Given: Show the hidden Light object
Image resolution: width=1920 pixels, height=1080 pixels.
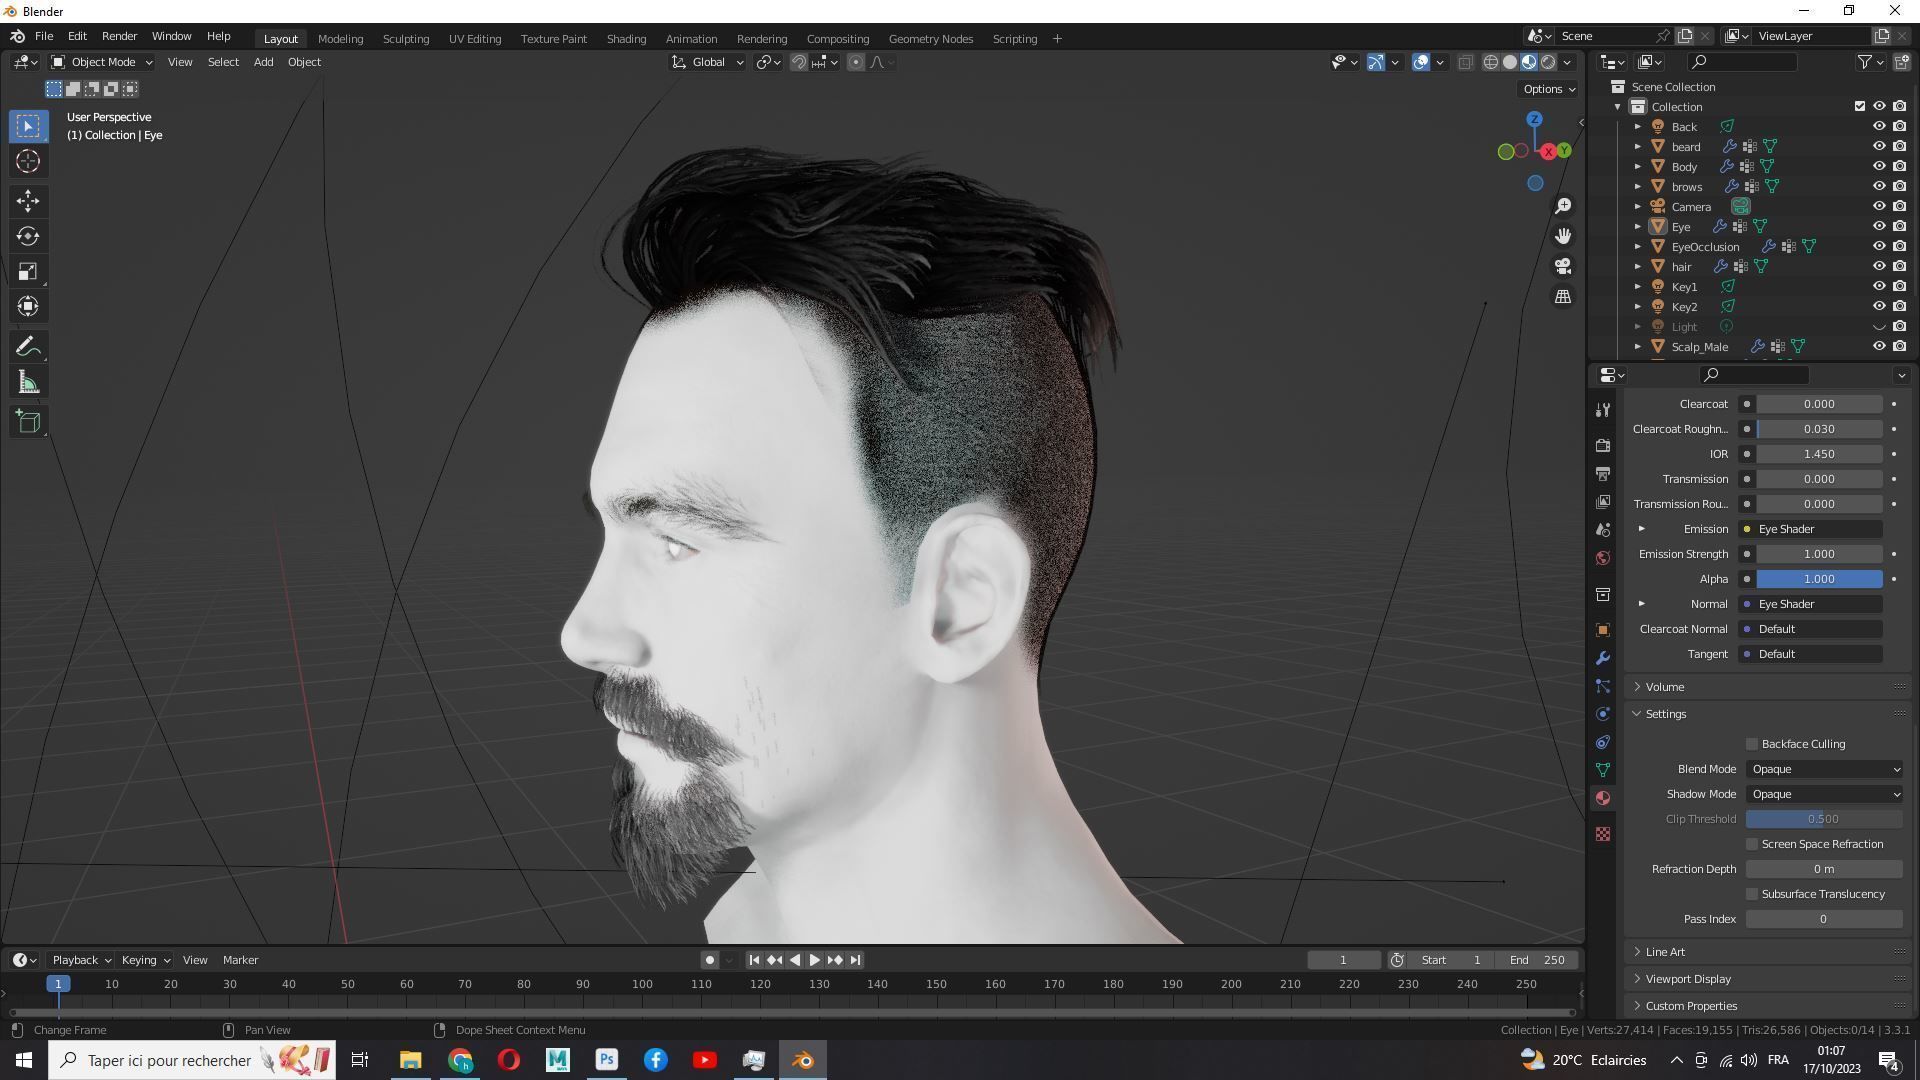Looking at the screenshot, I should [1879, 326].
